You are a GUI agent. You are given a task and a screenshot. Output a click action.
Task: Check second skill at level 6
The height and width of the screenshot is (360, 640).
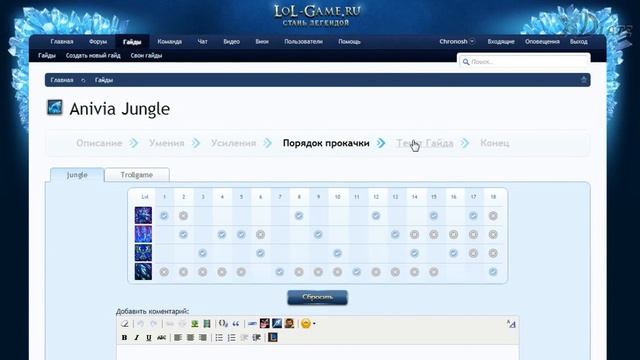pyautogui.click(x=260, y=234)
